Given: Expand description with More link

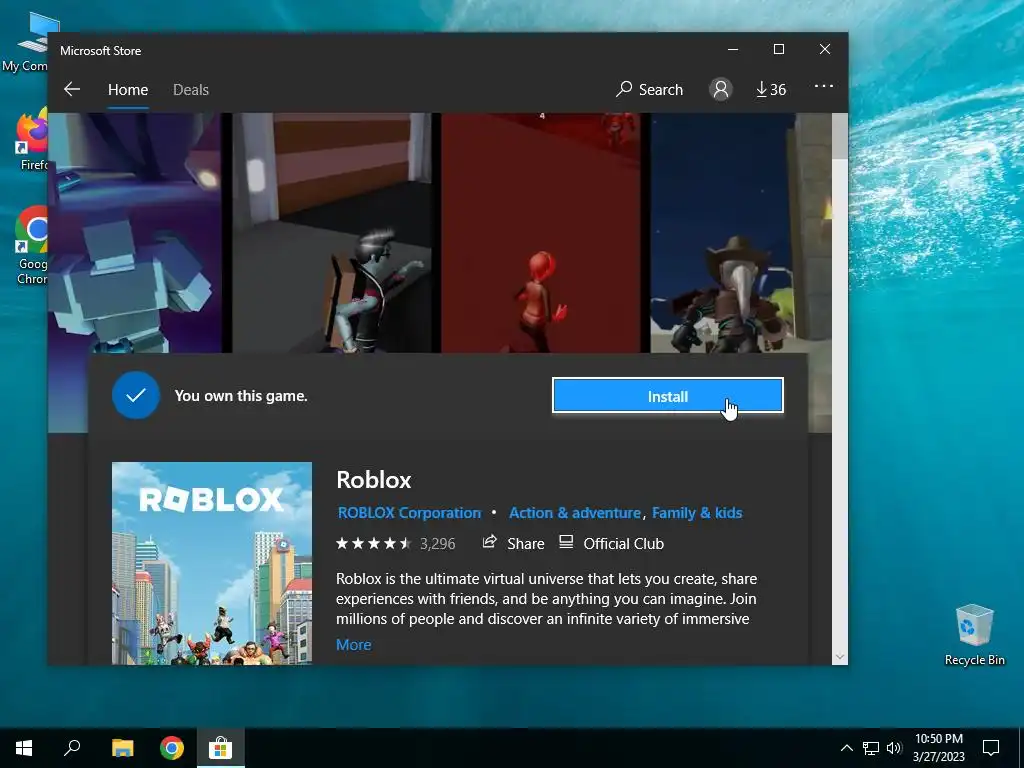Looking at the screenshot, I should (353, 645).
